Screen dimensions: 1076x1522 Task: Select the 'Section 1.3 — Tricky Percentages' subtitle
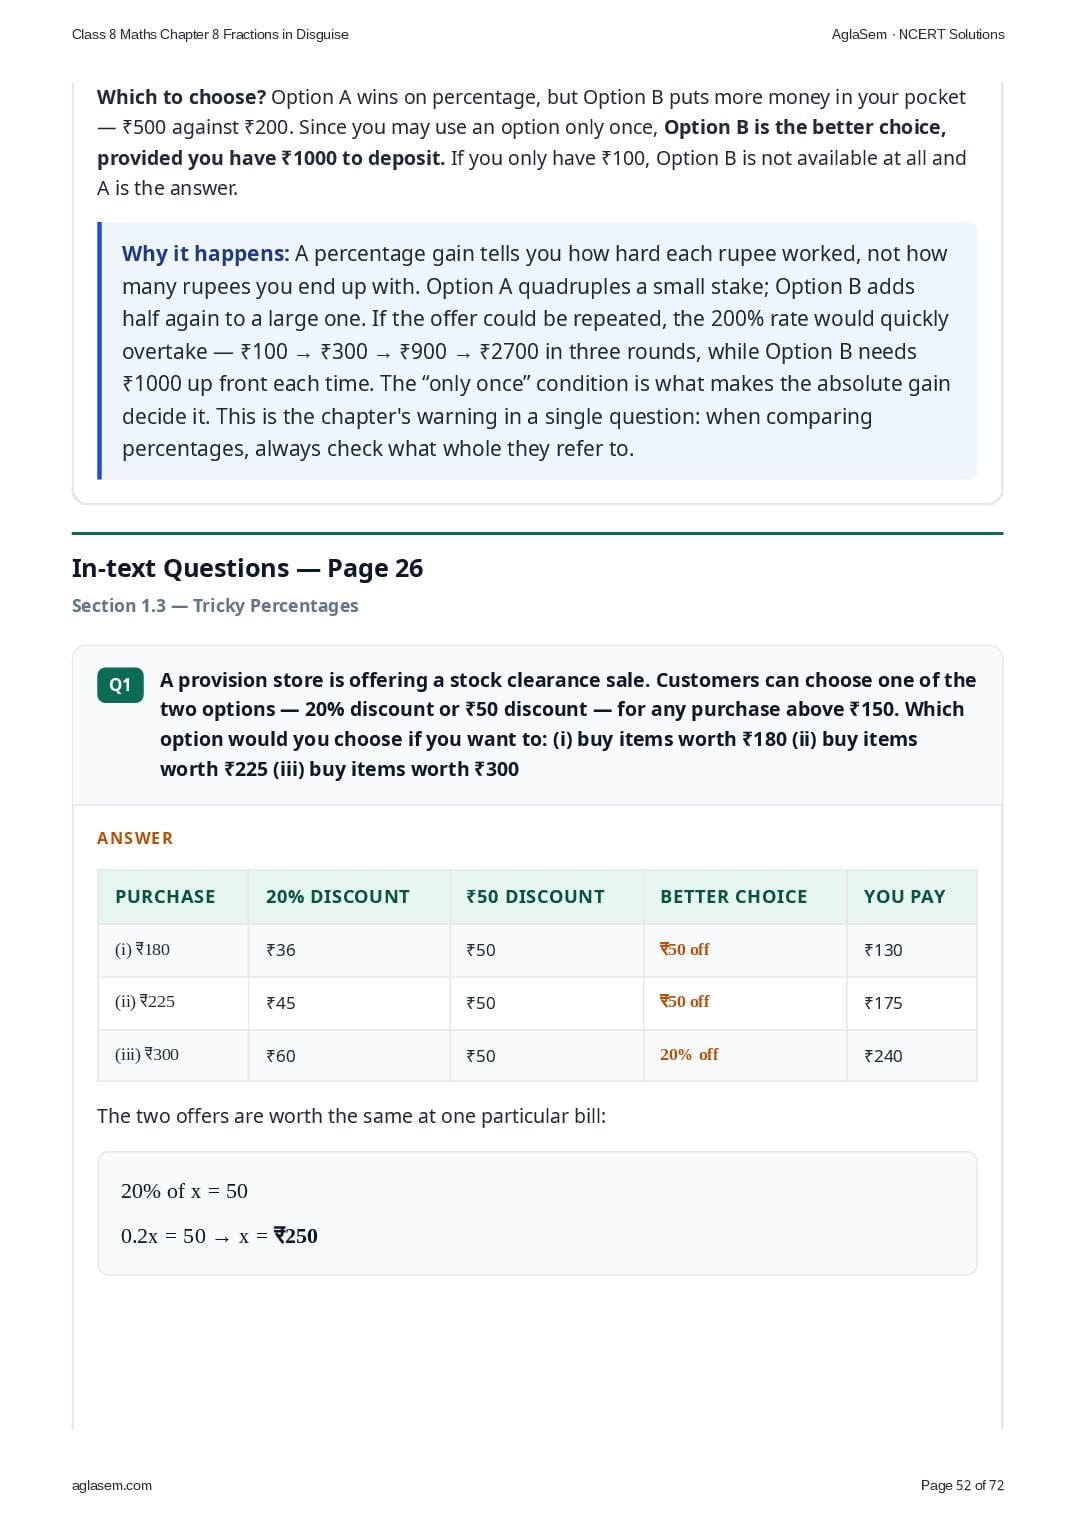[x=215, y=606]
